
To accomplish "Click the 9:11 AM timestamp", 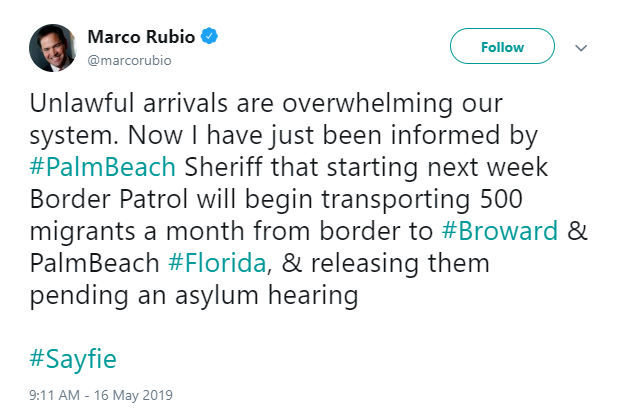I will pyautogui.click(x=52, y=394).
